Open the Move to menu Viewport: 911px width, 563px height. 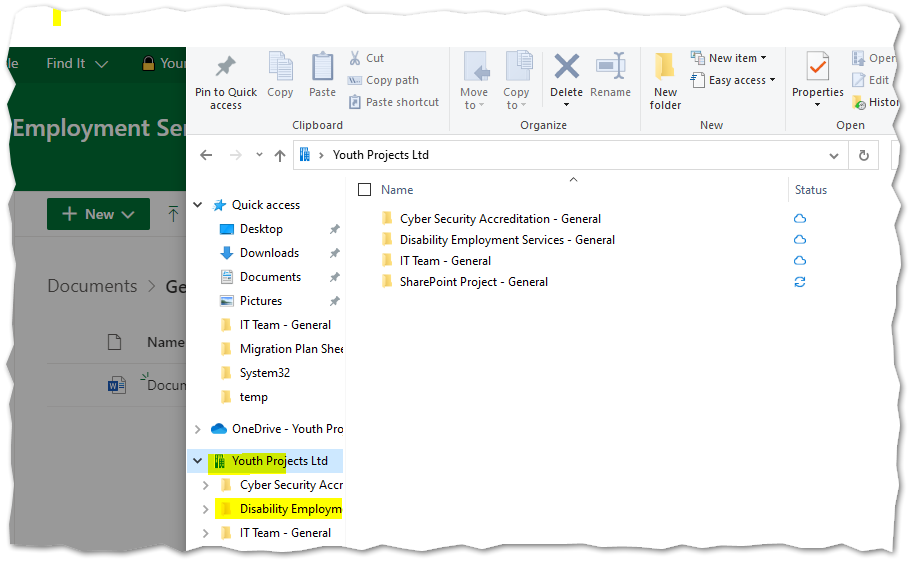(x=474, y=80)
